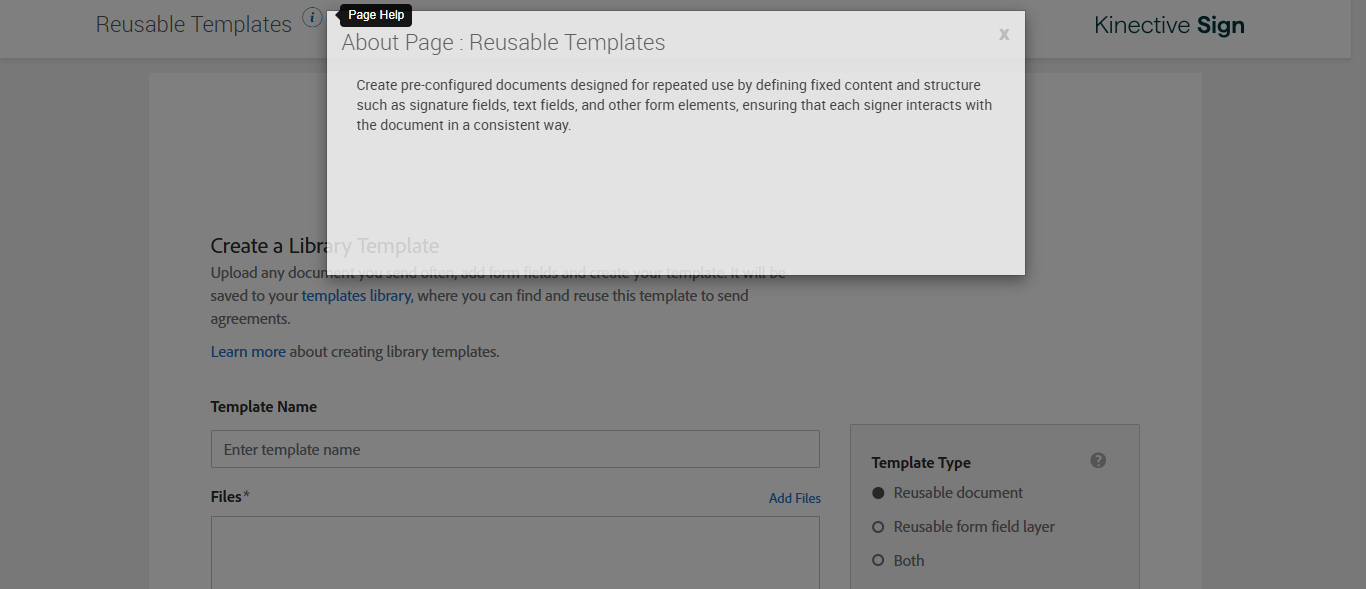The image size is (1366, 589).
Task: Click the Template Type help question icon
Action: coord(1098,461)
